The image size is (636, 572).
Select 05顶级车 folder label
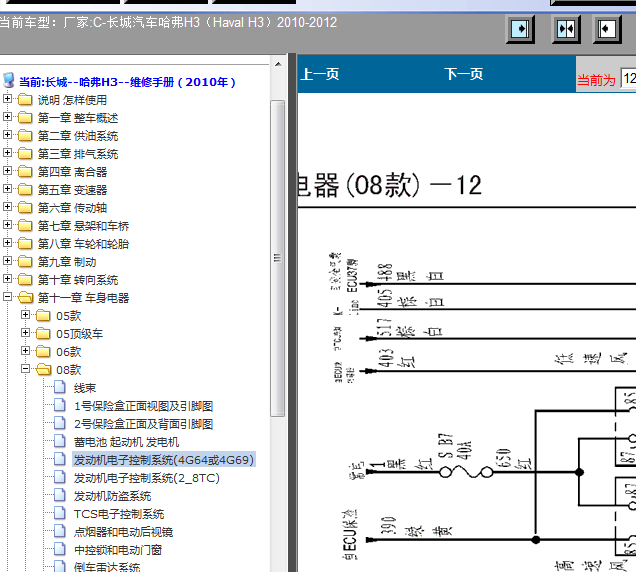(80, 333)
